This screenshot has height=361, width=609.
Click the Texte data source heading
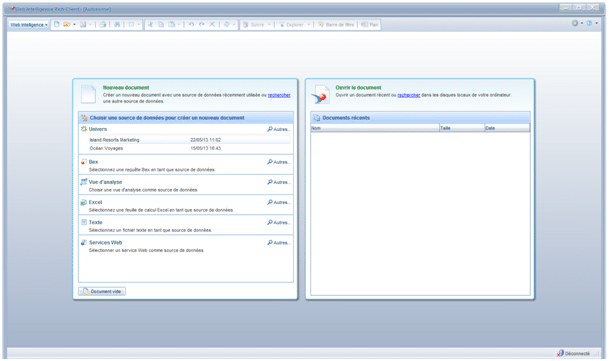(96, 222)
